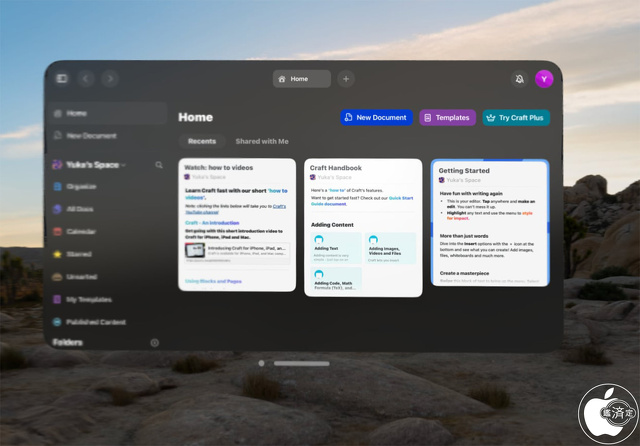640x446 pixels.
Task: Grab the window bar below the window
Action: pos(302,363)
